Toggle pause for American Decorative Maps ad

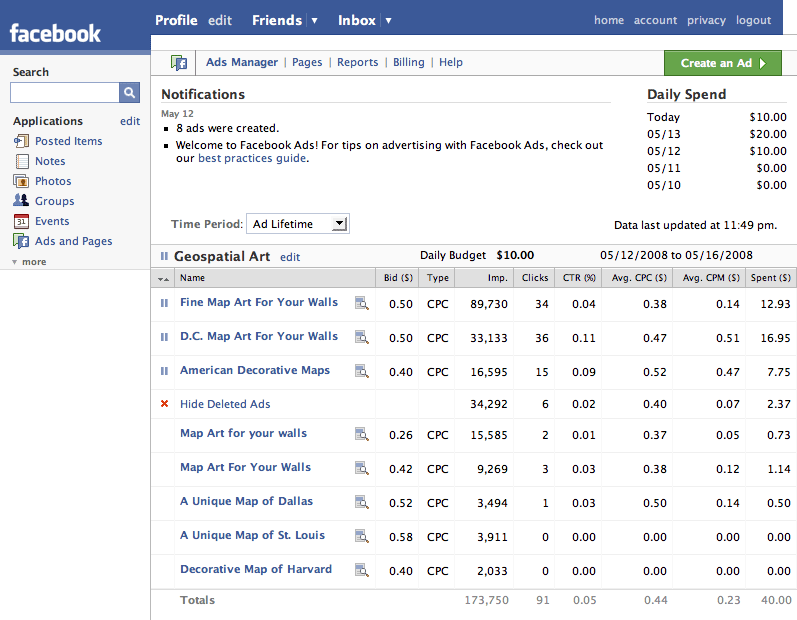pyautogui.click(x=164, y=371)
